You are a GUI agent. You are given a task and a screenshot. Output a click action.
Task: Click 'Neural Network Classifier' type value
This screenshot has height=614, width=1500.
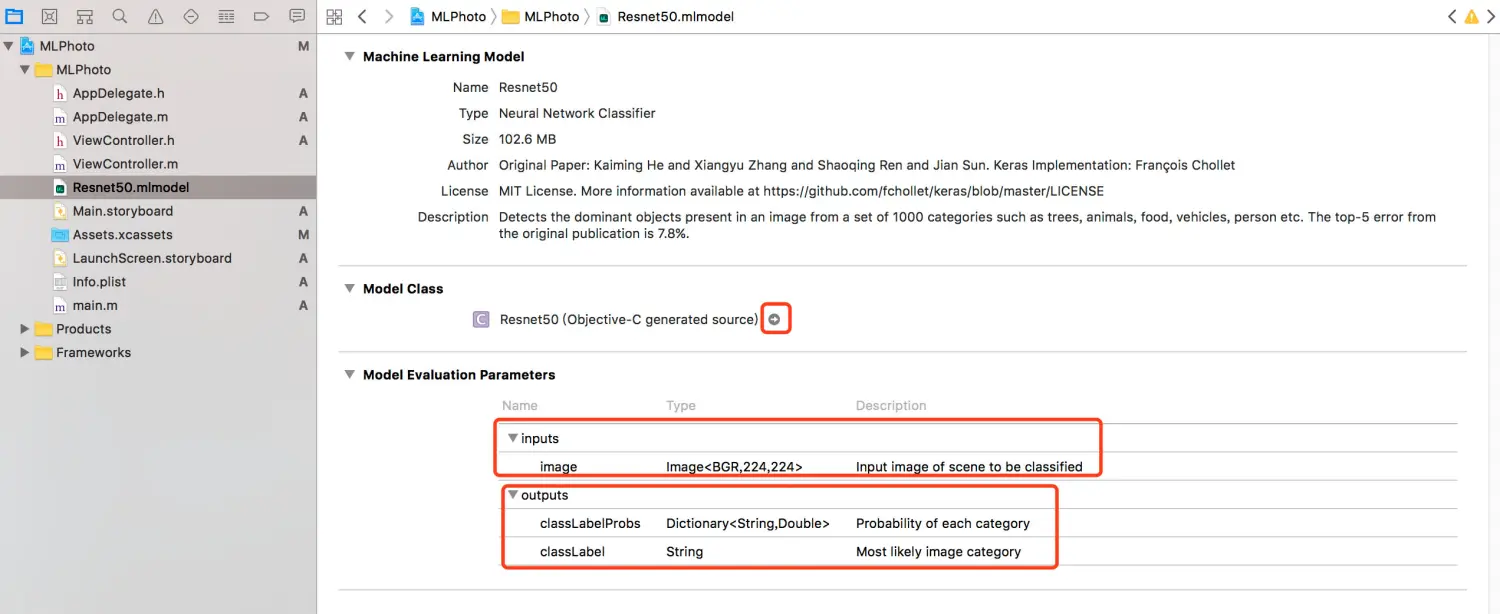(577, 113)
